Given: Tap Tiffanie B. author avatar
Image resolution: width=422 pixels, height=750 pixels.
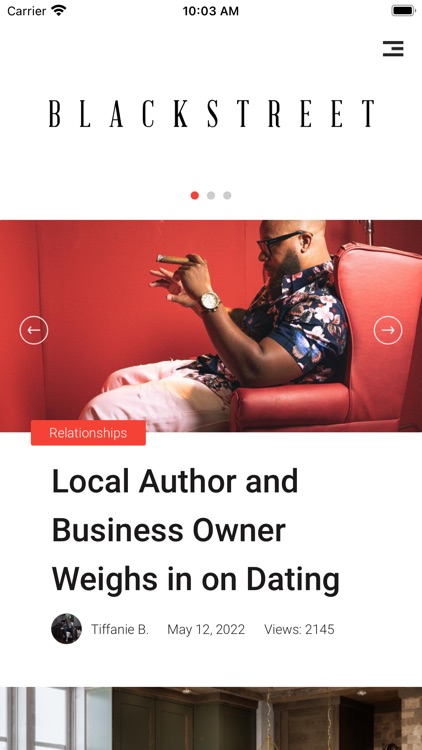Looking at the screenshot, I should [67, 629].
